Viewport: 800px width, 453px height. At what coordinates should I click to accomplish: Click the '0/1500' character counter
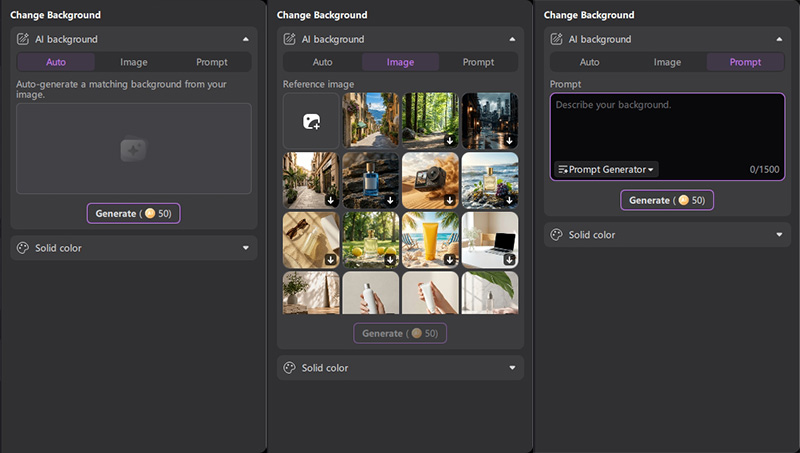coord(764,169)
